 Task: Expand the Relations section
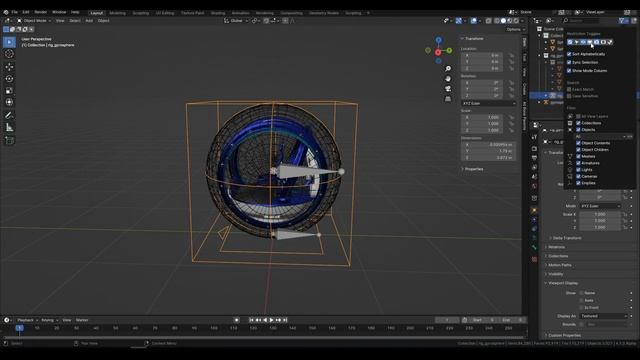(556, 247)
